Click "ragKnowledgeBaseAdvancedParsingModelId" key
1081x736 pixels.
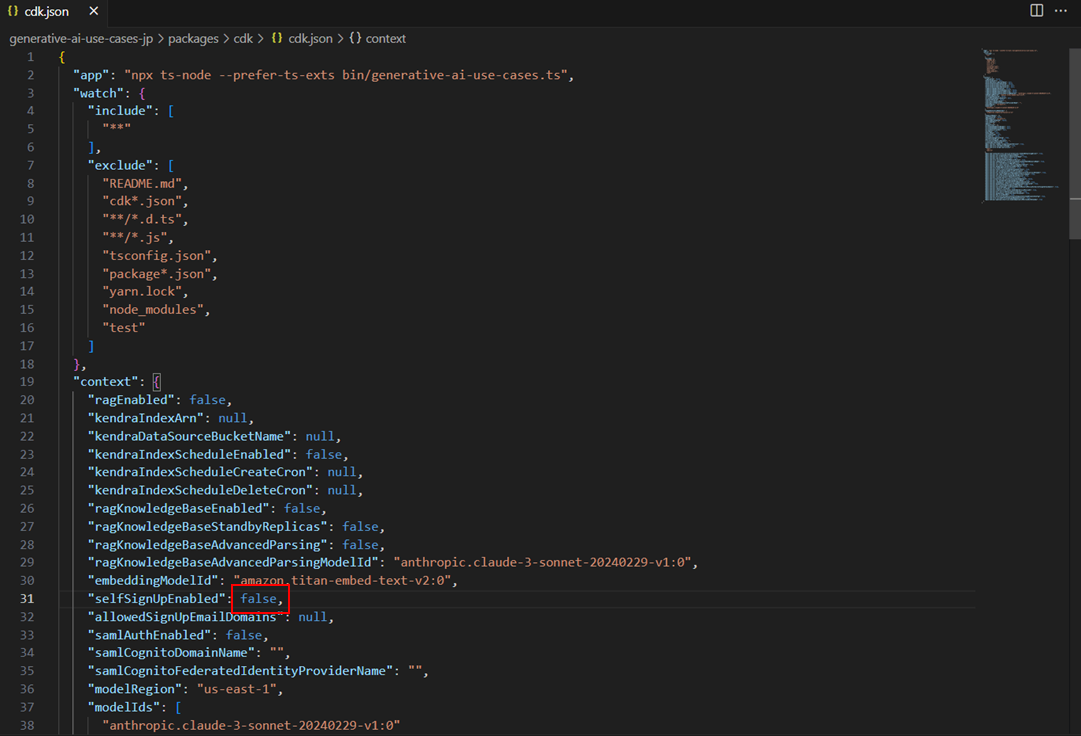(x=233, y=562)
